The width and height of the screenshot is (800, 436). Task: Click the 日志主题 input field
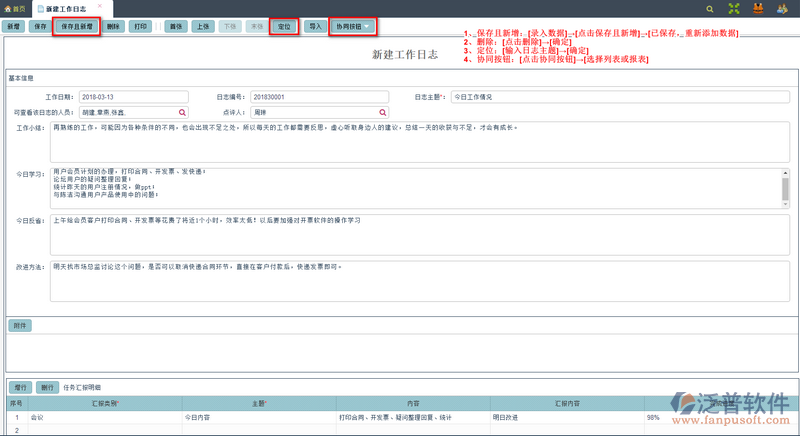[x=620, y=97]
